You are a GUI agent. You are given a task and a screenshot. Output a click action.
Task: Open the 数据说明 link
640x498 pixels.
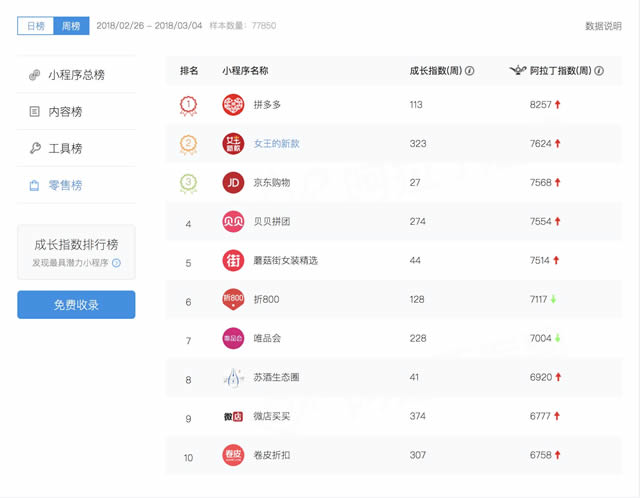point(603,26)
